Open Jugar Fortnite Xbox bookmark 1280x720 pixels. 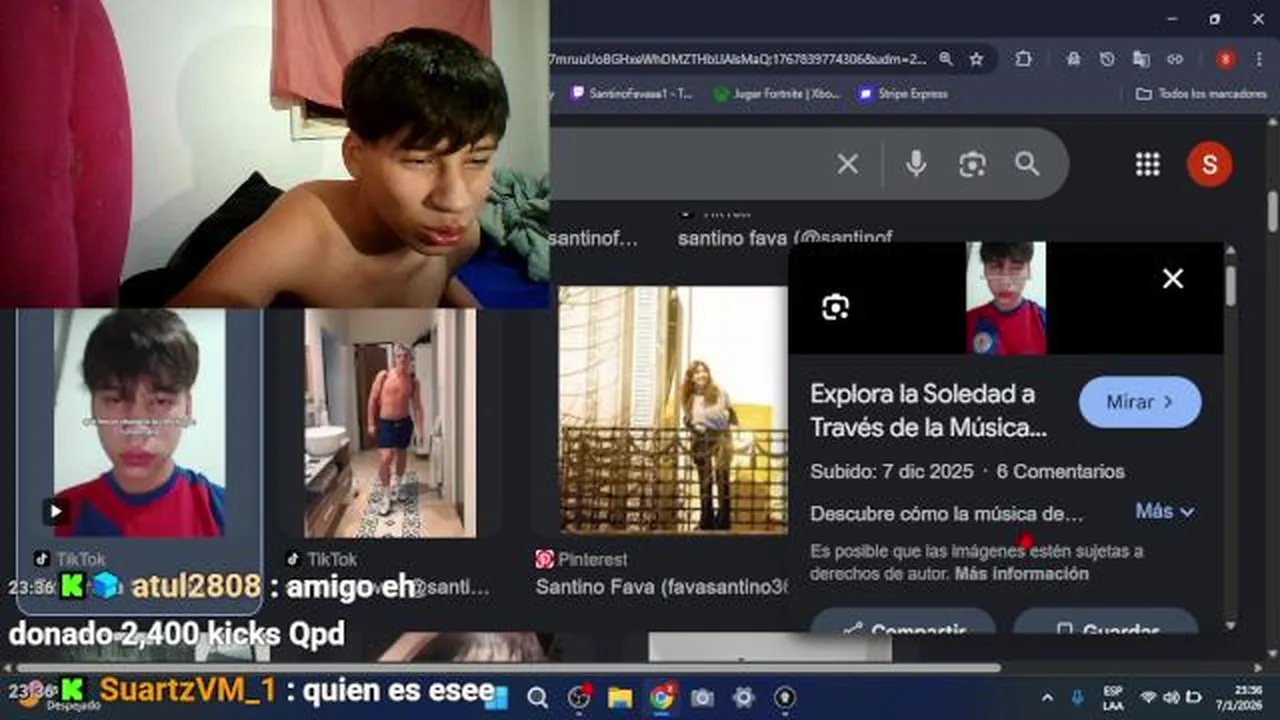(x=777, y=93)
